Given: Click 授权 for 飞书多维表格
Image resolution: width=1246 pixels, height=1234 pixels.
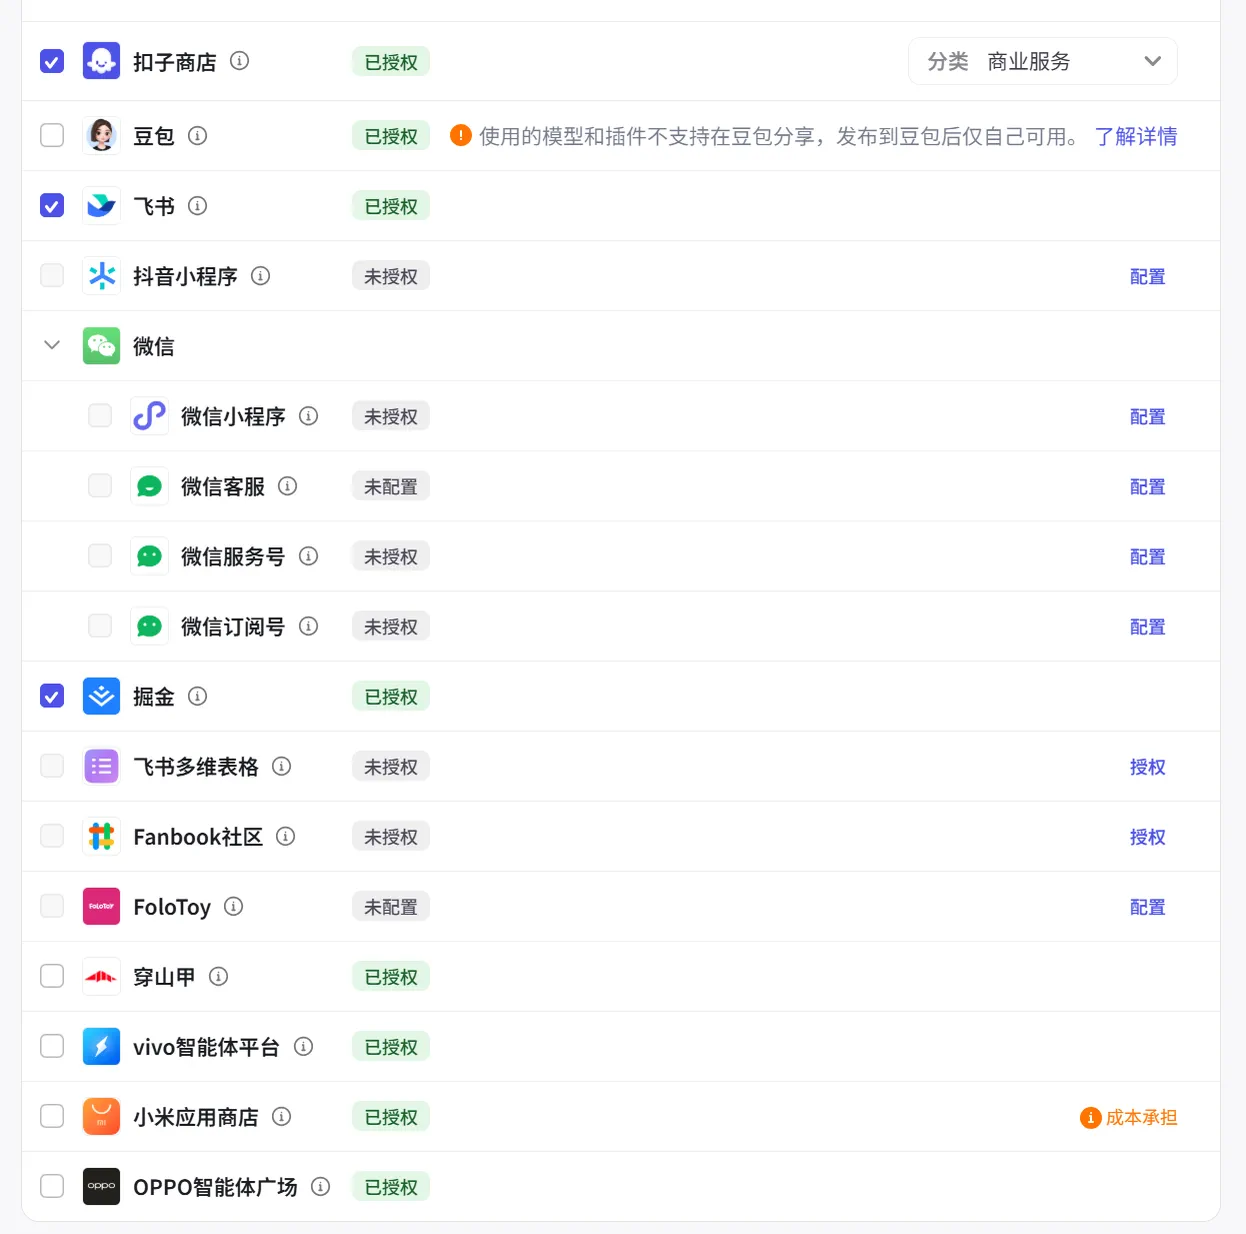Looking at the screenshot, I should pyautogui.click(x=1147, y=766).
